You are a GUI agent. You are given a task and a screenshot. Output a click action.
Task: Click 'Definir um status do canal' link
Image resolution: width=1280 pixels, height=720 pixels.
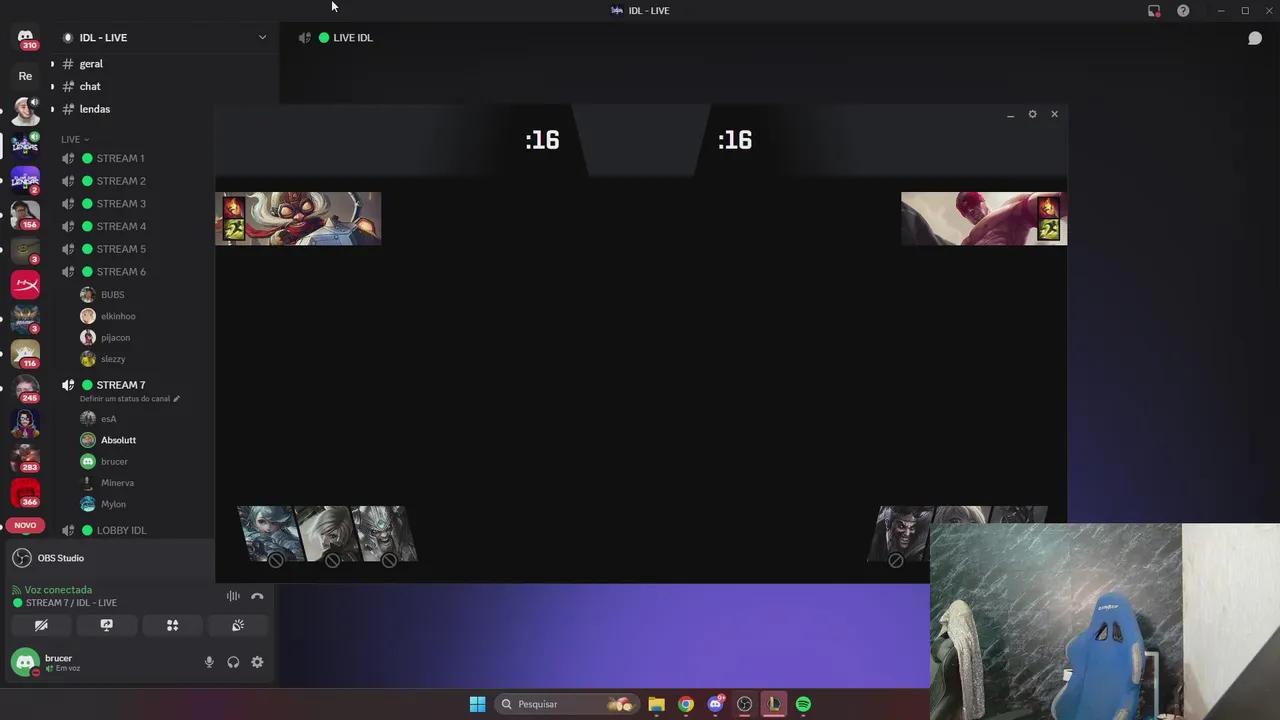(x=130, y=399)
